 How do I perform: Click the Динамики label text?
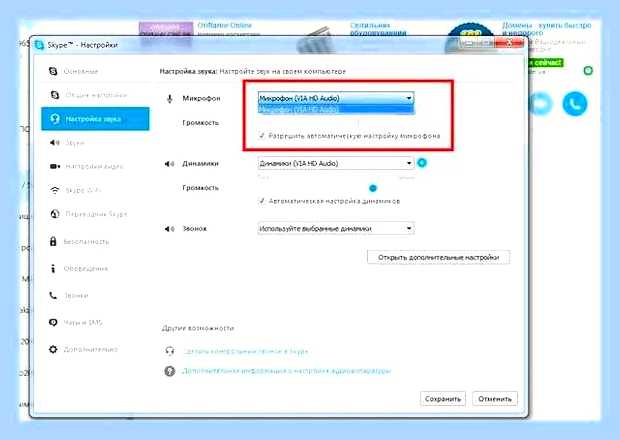200,164
